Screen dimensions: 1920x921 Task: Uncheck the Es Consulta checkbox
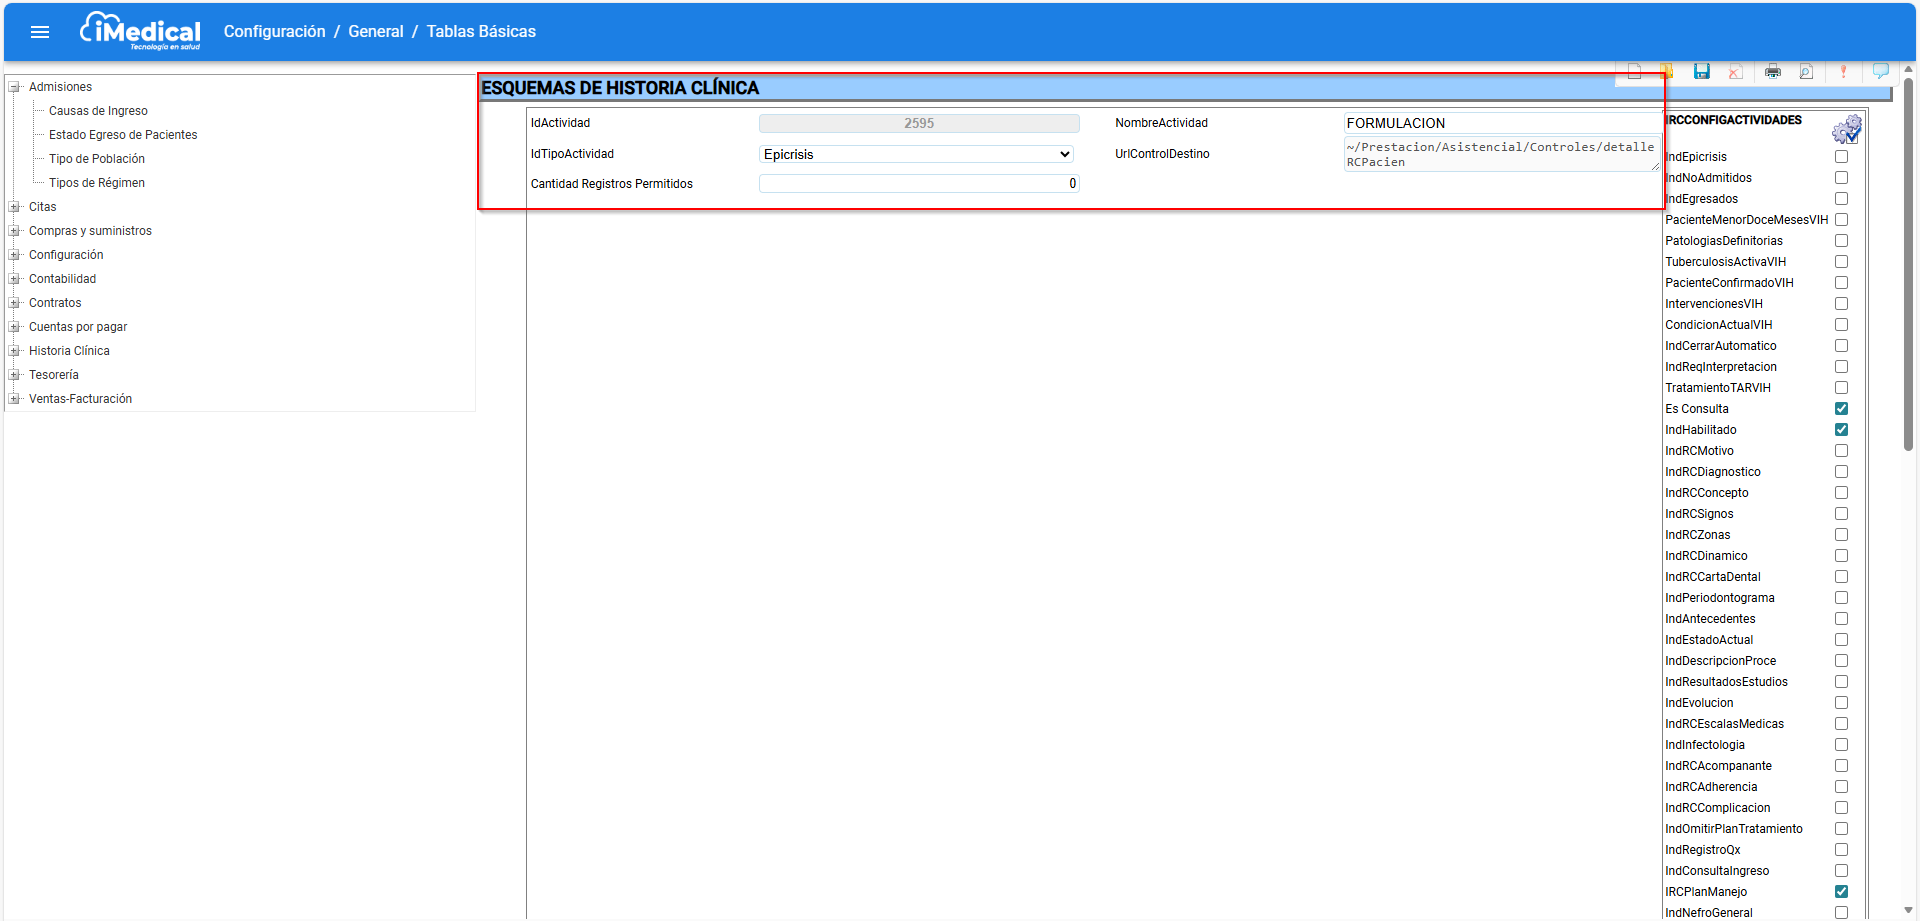click(x=1841, y=409)
